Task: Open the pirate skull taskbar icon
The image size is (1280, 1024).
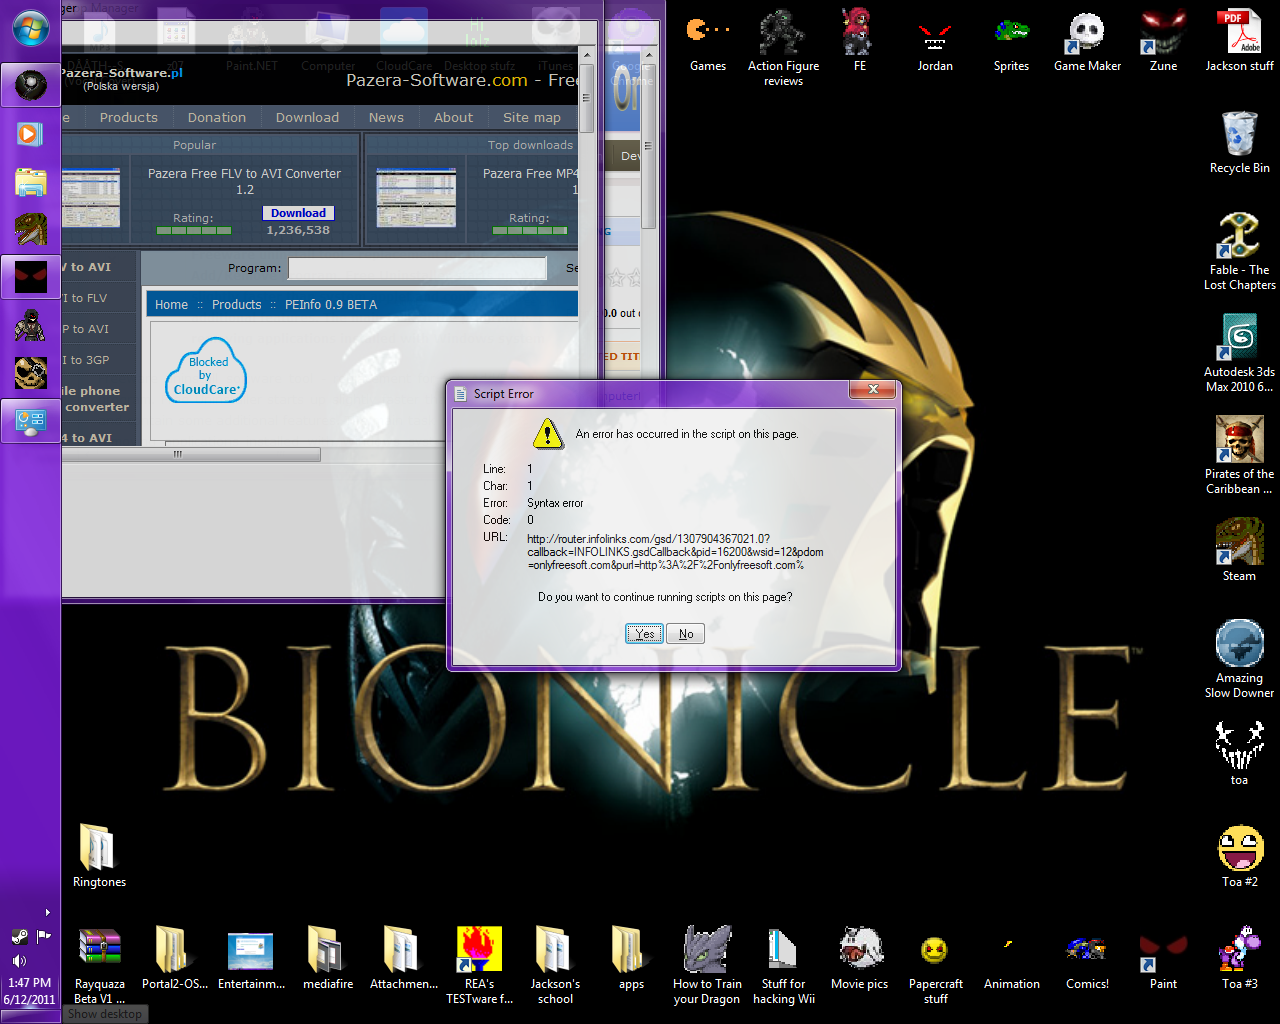Action: click(x=30, y=373)
